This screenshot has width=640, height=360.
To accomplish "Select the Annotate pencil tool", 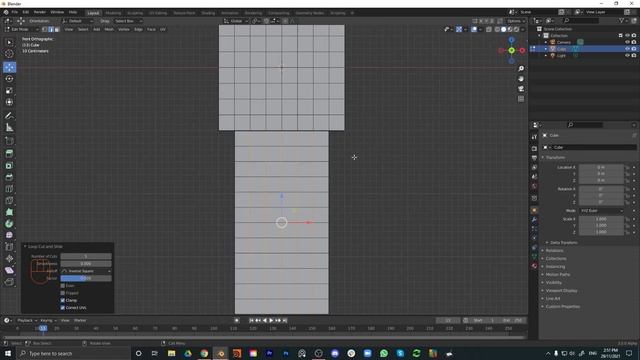I will 9,116.
